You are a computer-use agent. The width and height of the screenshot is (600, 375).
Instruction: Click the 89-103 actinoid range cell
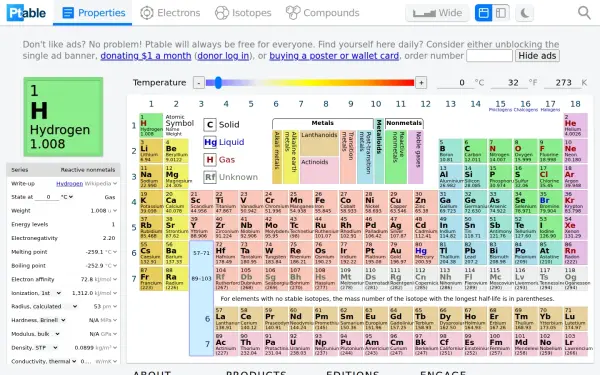click(201, 279)
